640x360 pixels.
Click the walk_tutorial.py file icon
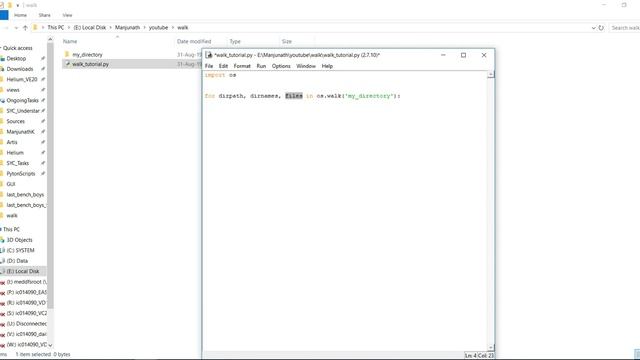point(67,64)
